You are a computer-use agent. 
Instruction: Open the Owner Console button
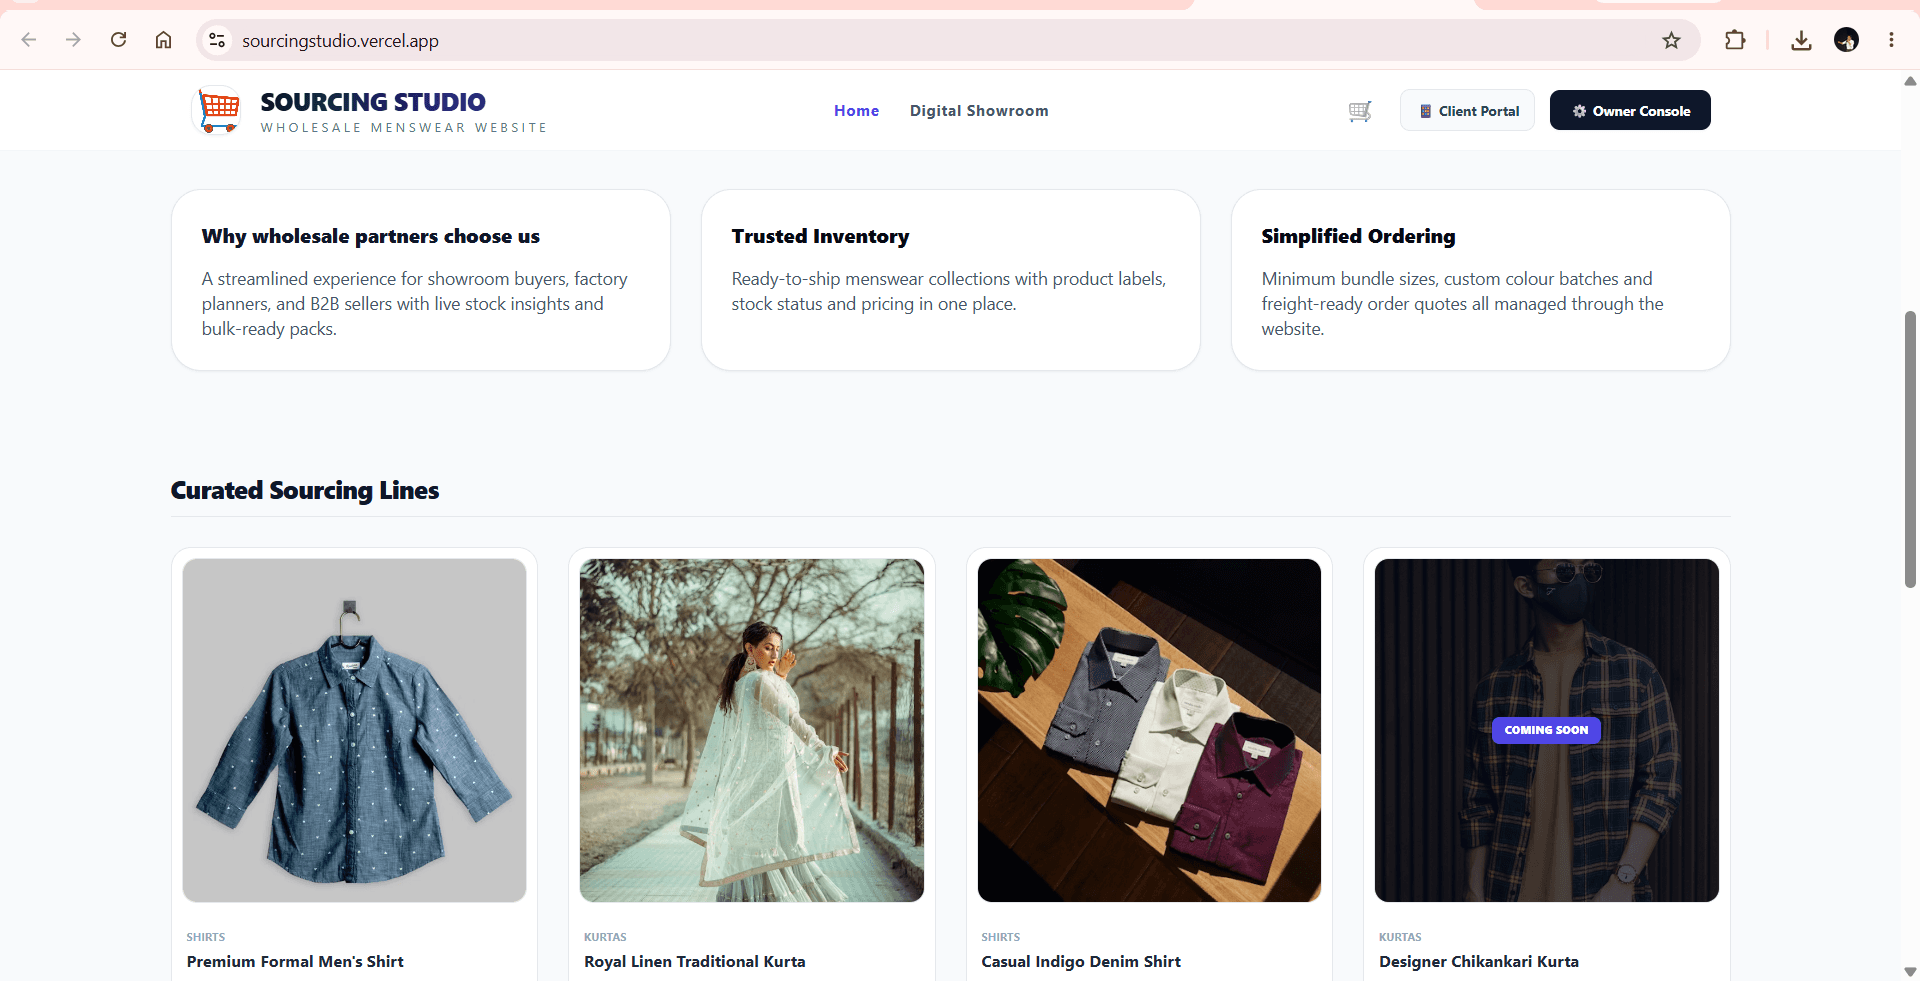1630,111
